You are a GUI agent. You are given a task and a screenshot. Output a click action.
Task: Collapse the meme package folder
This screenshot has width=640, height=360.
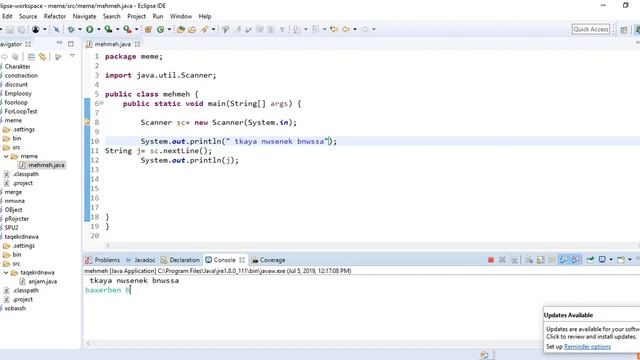point(6,156)
